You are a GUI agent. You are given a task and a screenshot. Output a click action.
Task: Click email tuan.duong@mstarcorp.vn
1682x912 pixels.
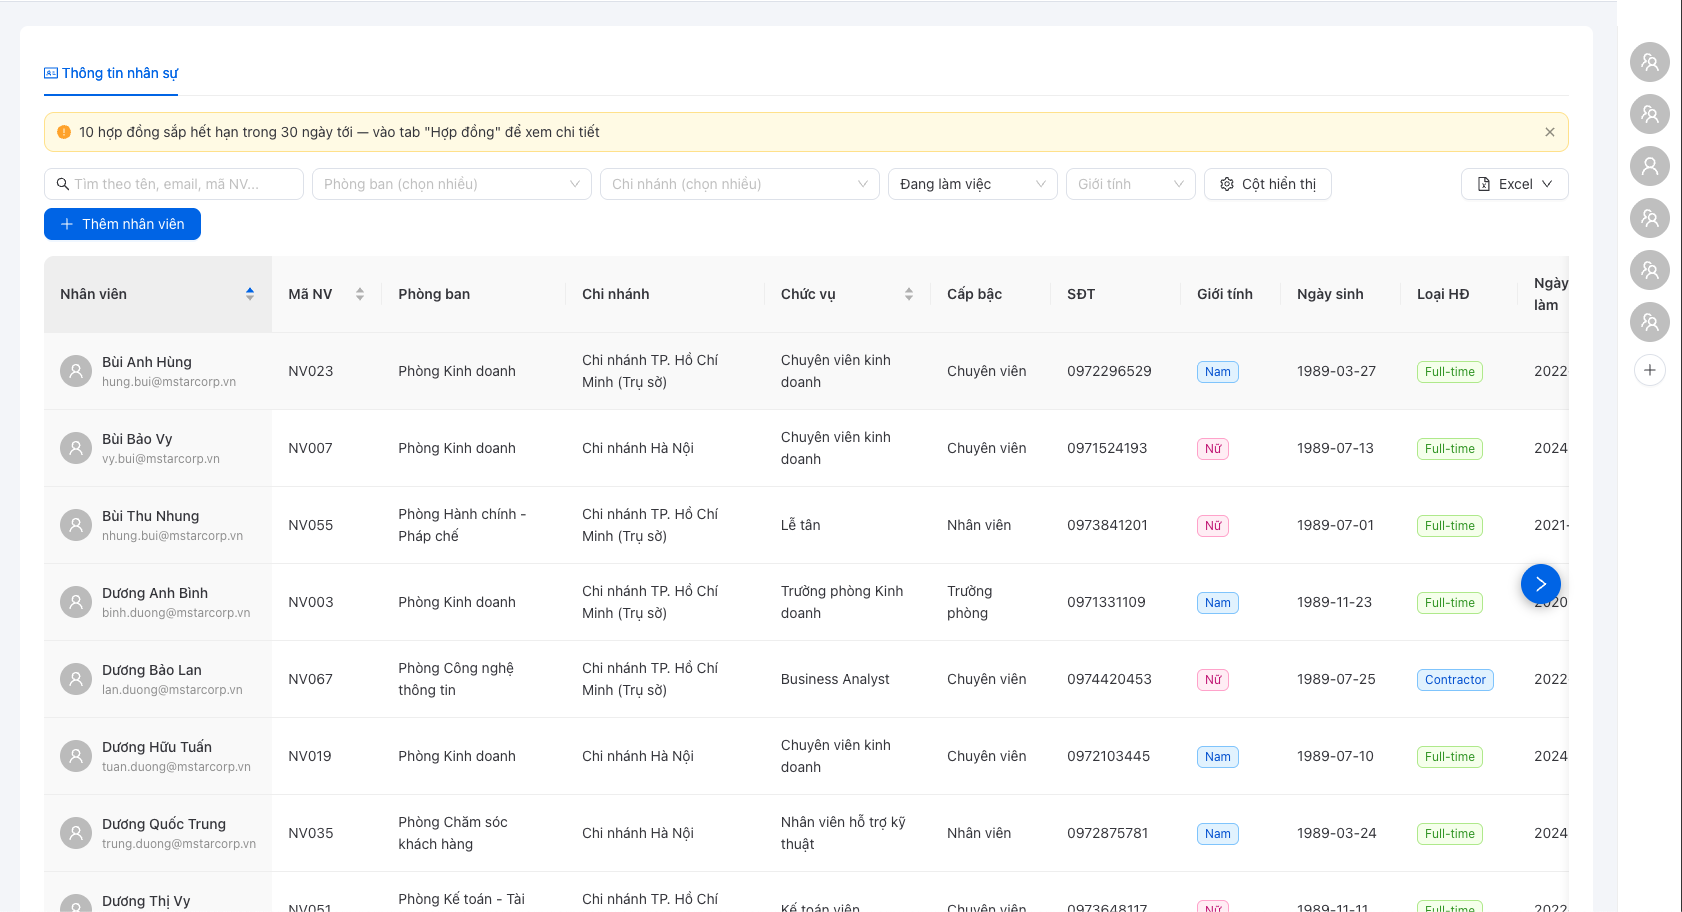[x=176, y=767]
